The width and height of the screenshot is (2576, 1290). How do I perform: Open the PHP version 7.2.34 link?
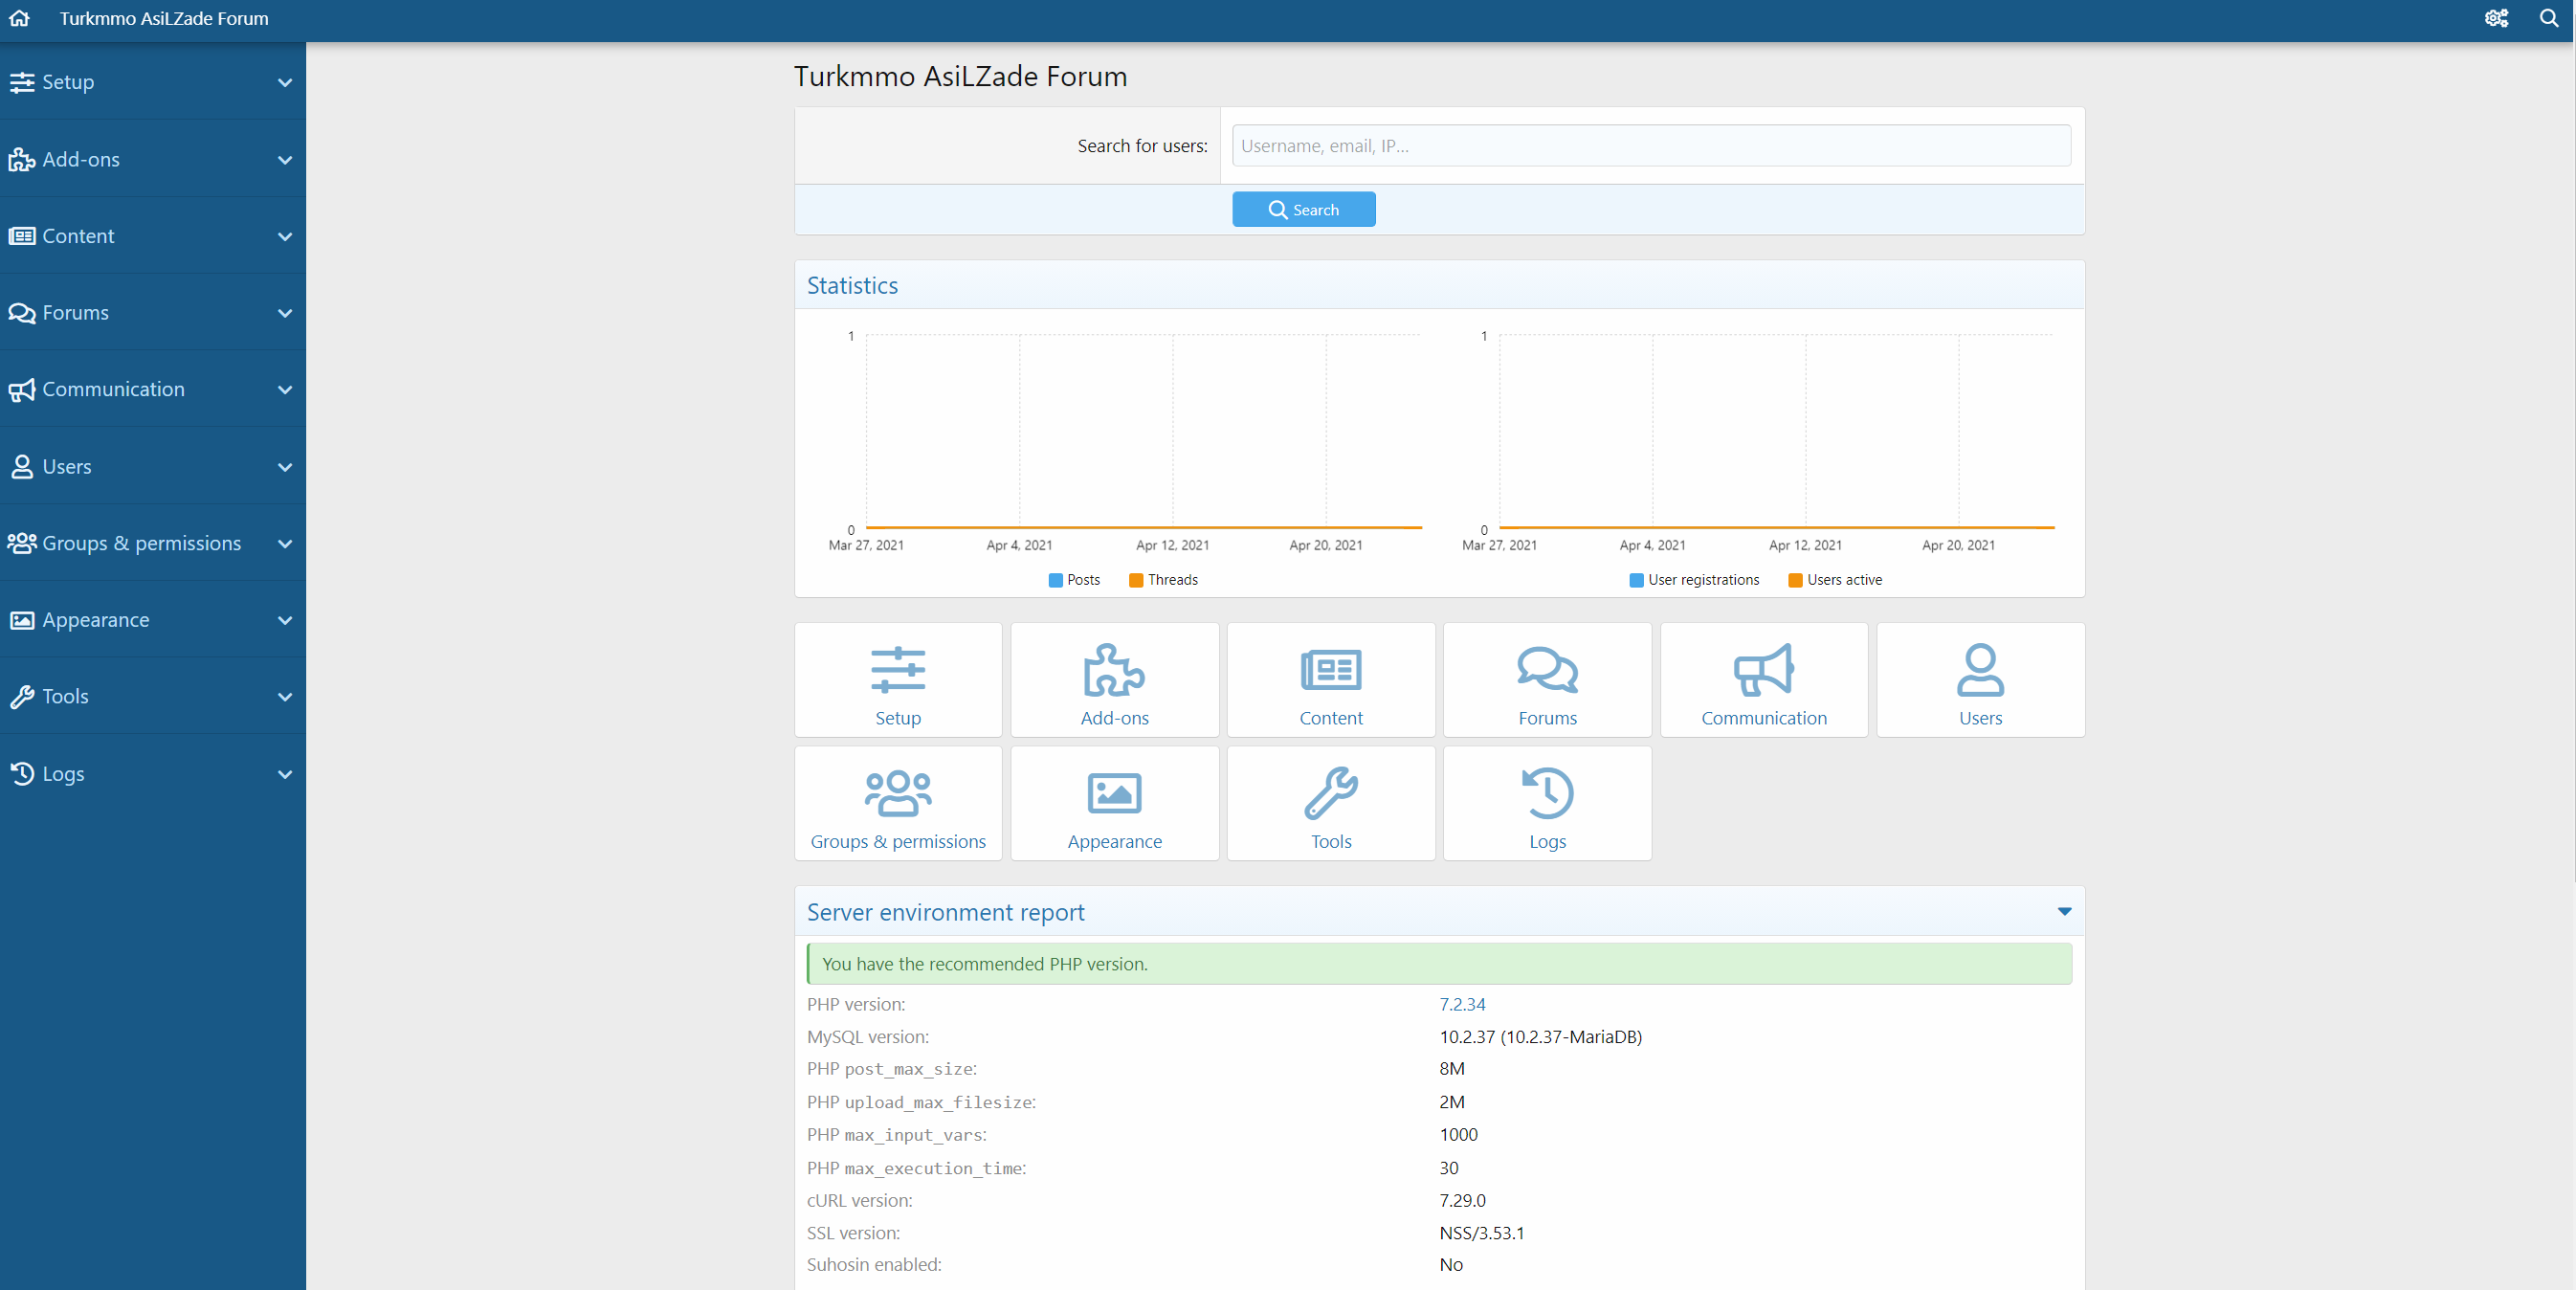coord(1461,1004)
